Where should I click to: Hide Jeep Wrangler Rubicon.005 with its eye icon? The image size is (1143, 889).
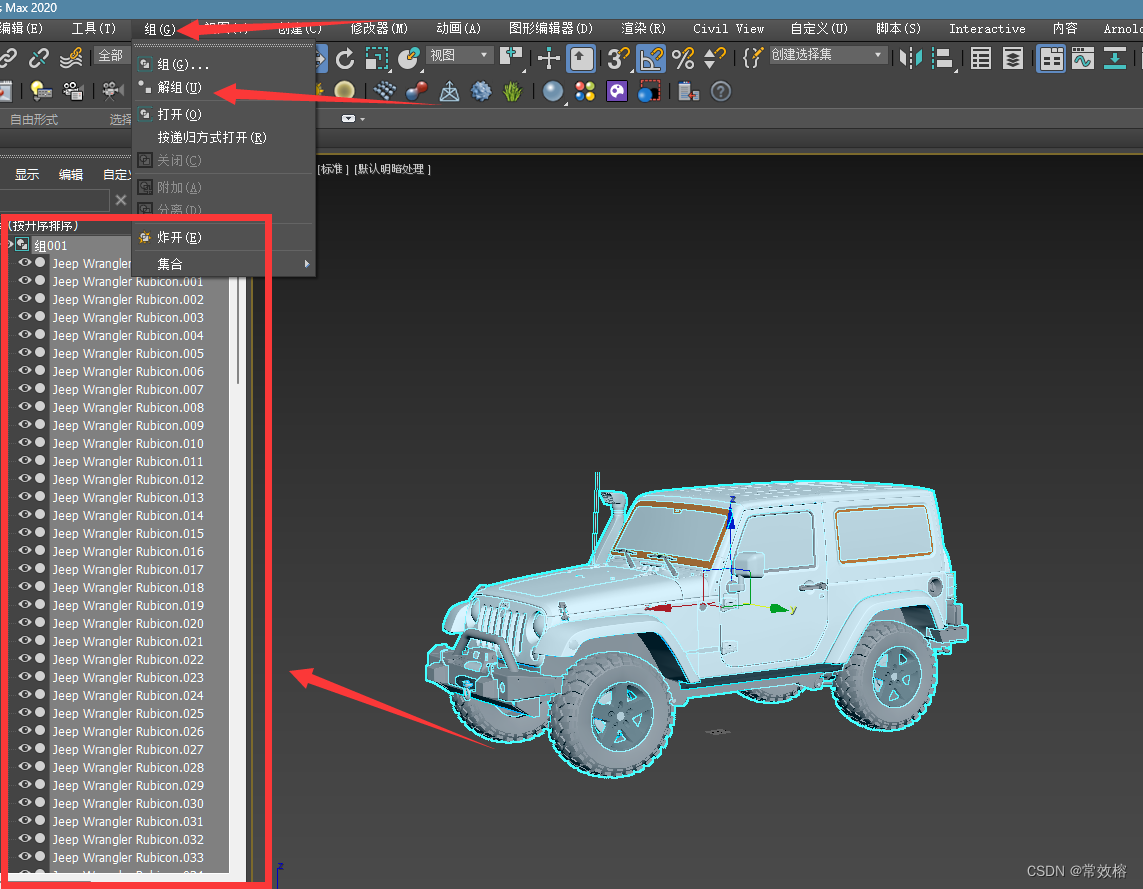pos(25,352)
